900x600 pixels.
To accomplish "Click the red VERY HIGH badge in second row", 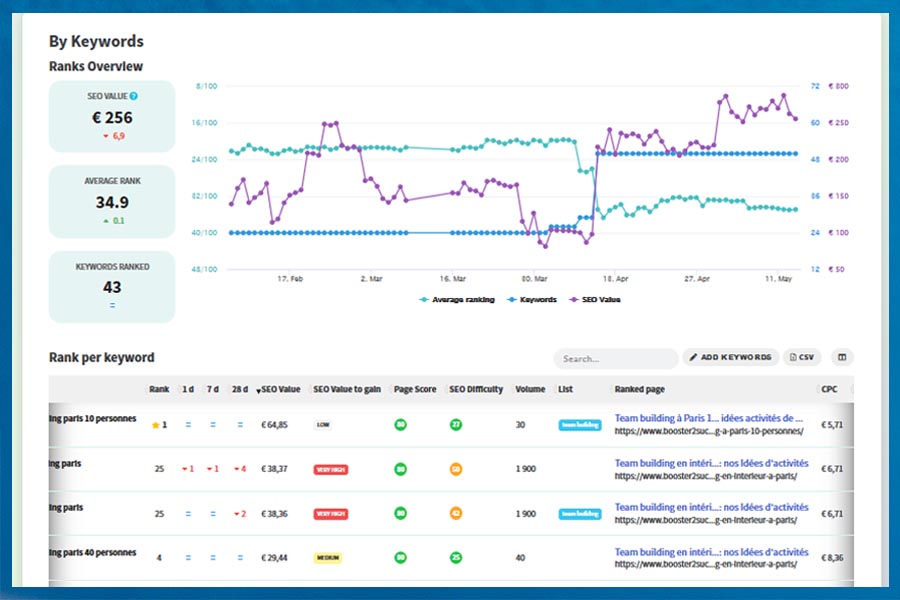I will click(332, 469).
